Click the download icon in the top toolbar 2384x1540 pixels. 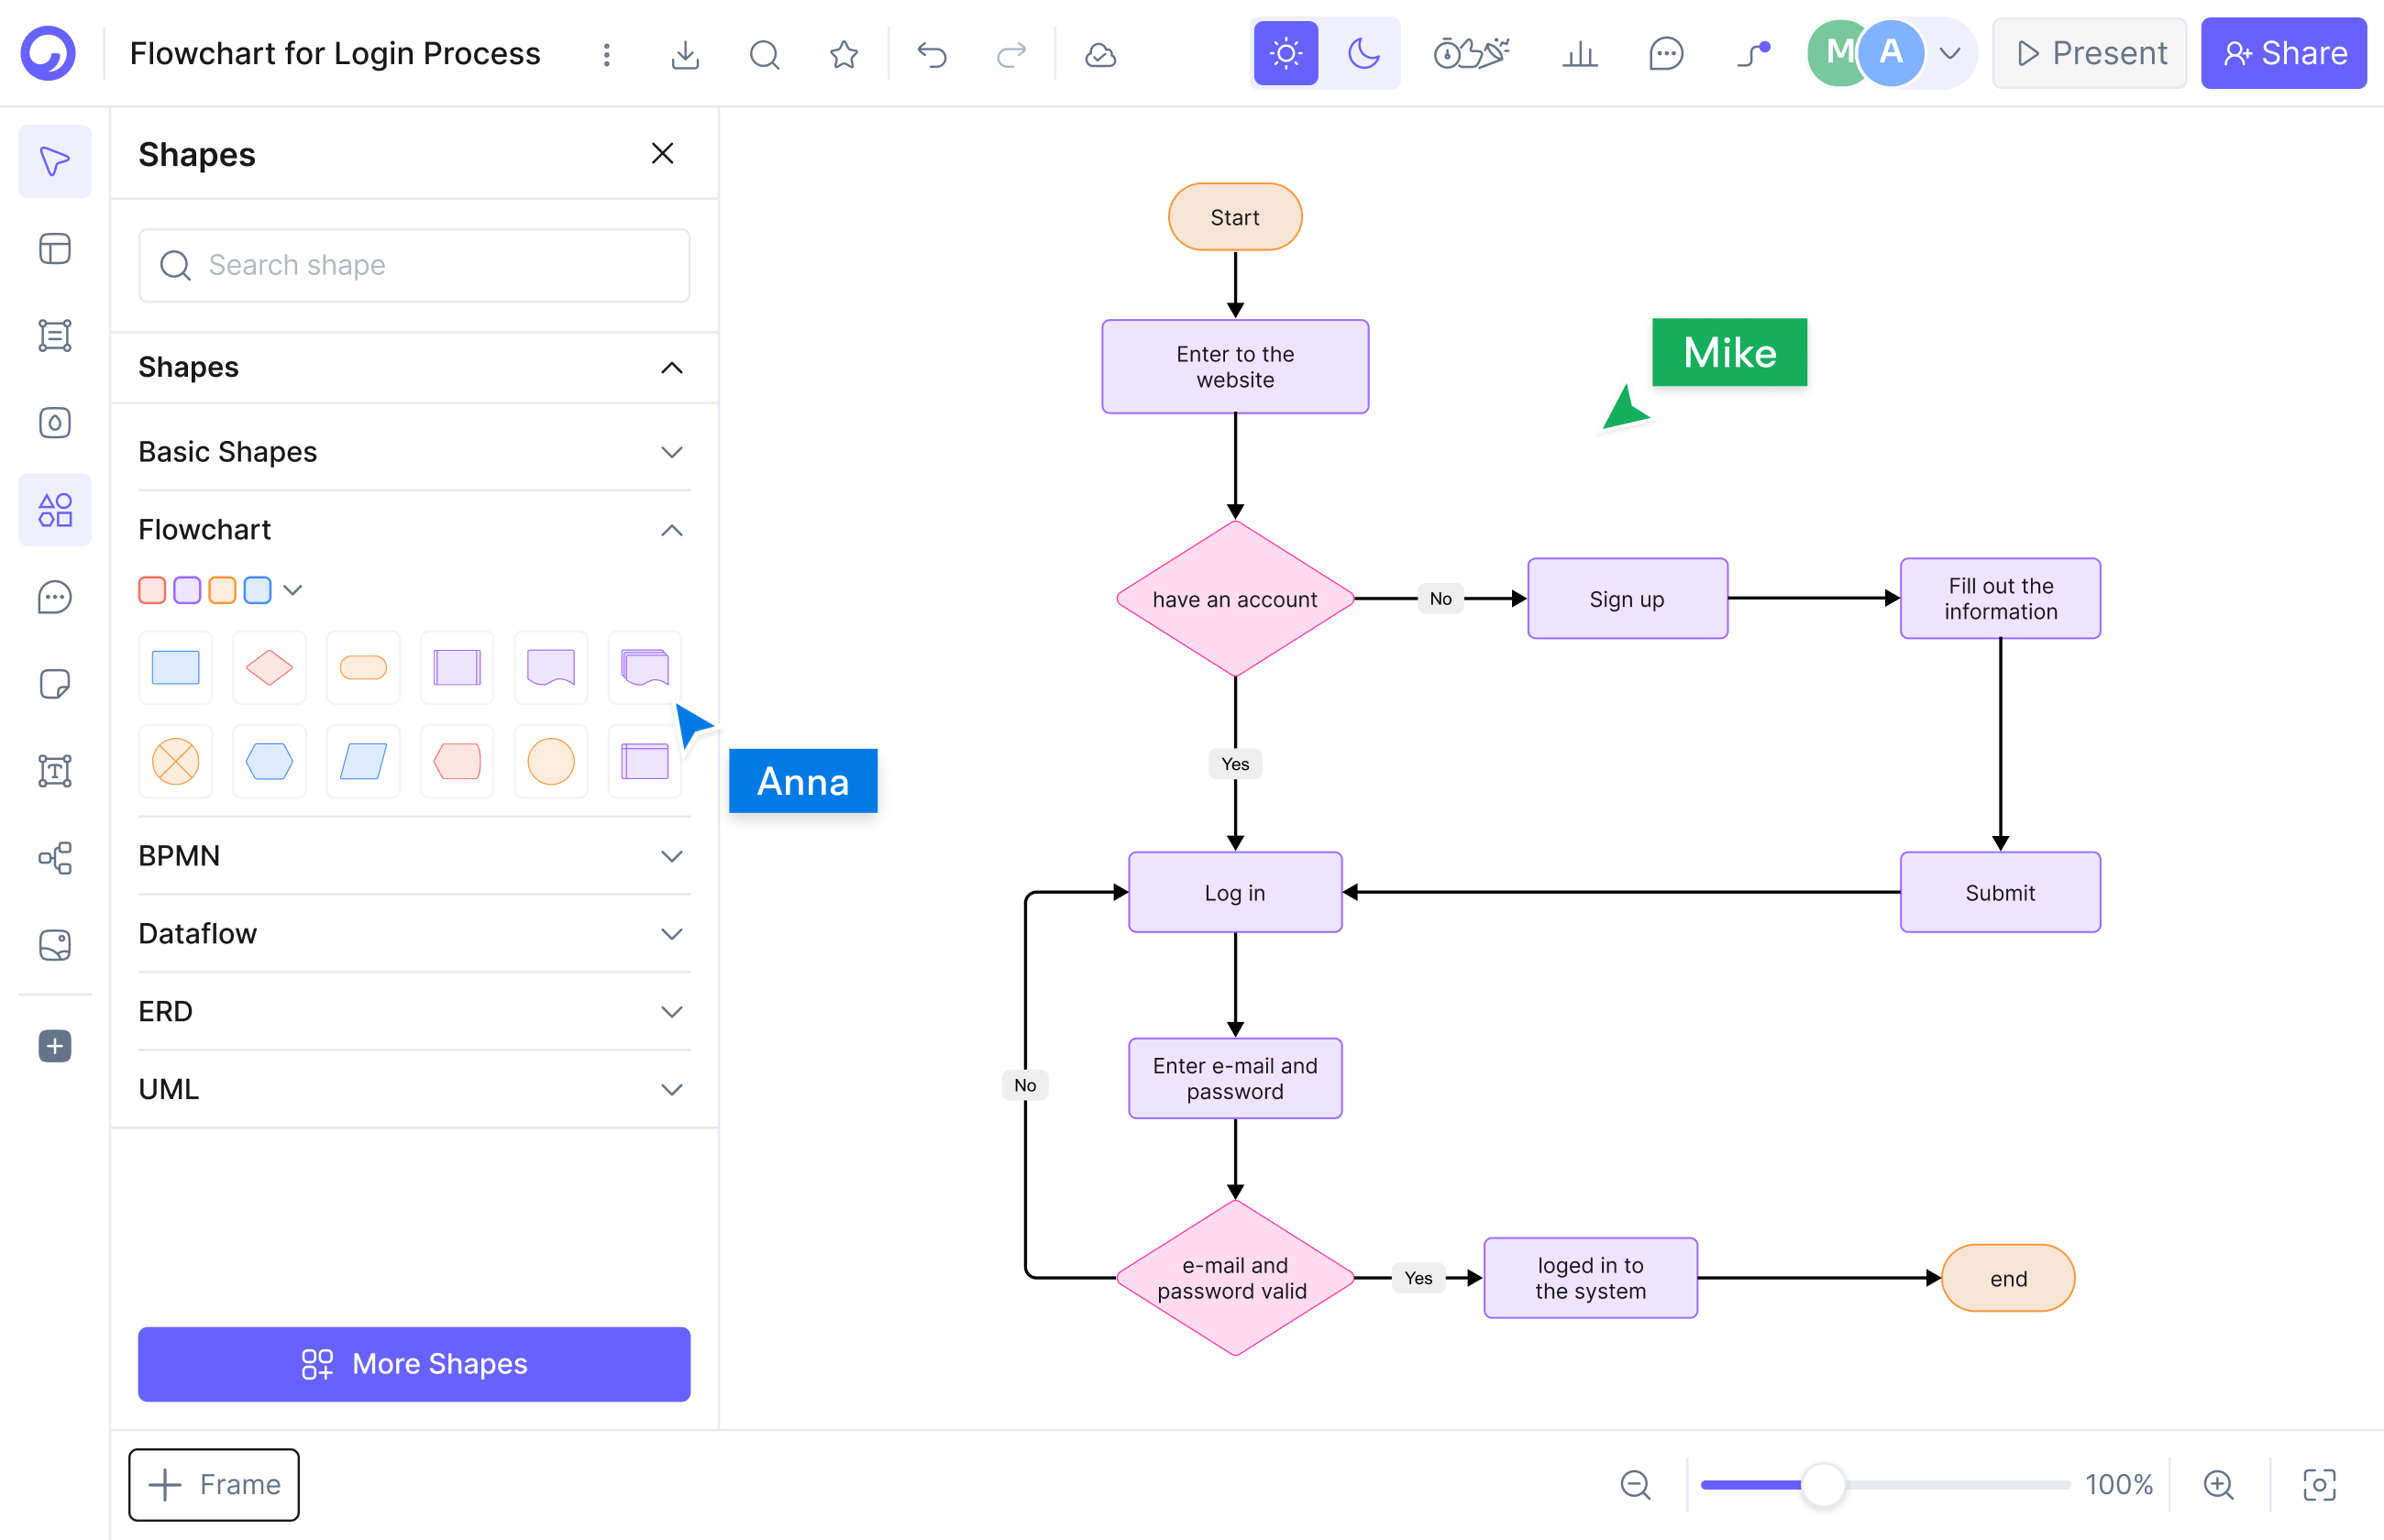685,54
